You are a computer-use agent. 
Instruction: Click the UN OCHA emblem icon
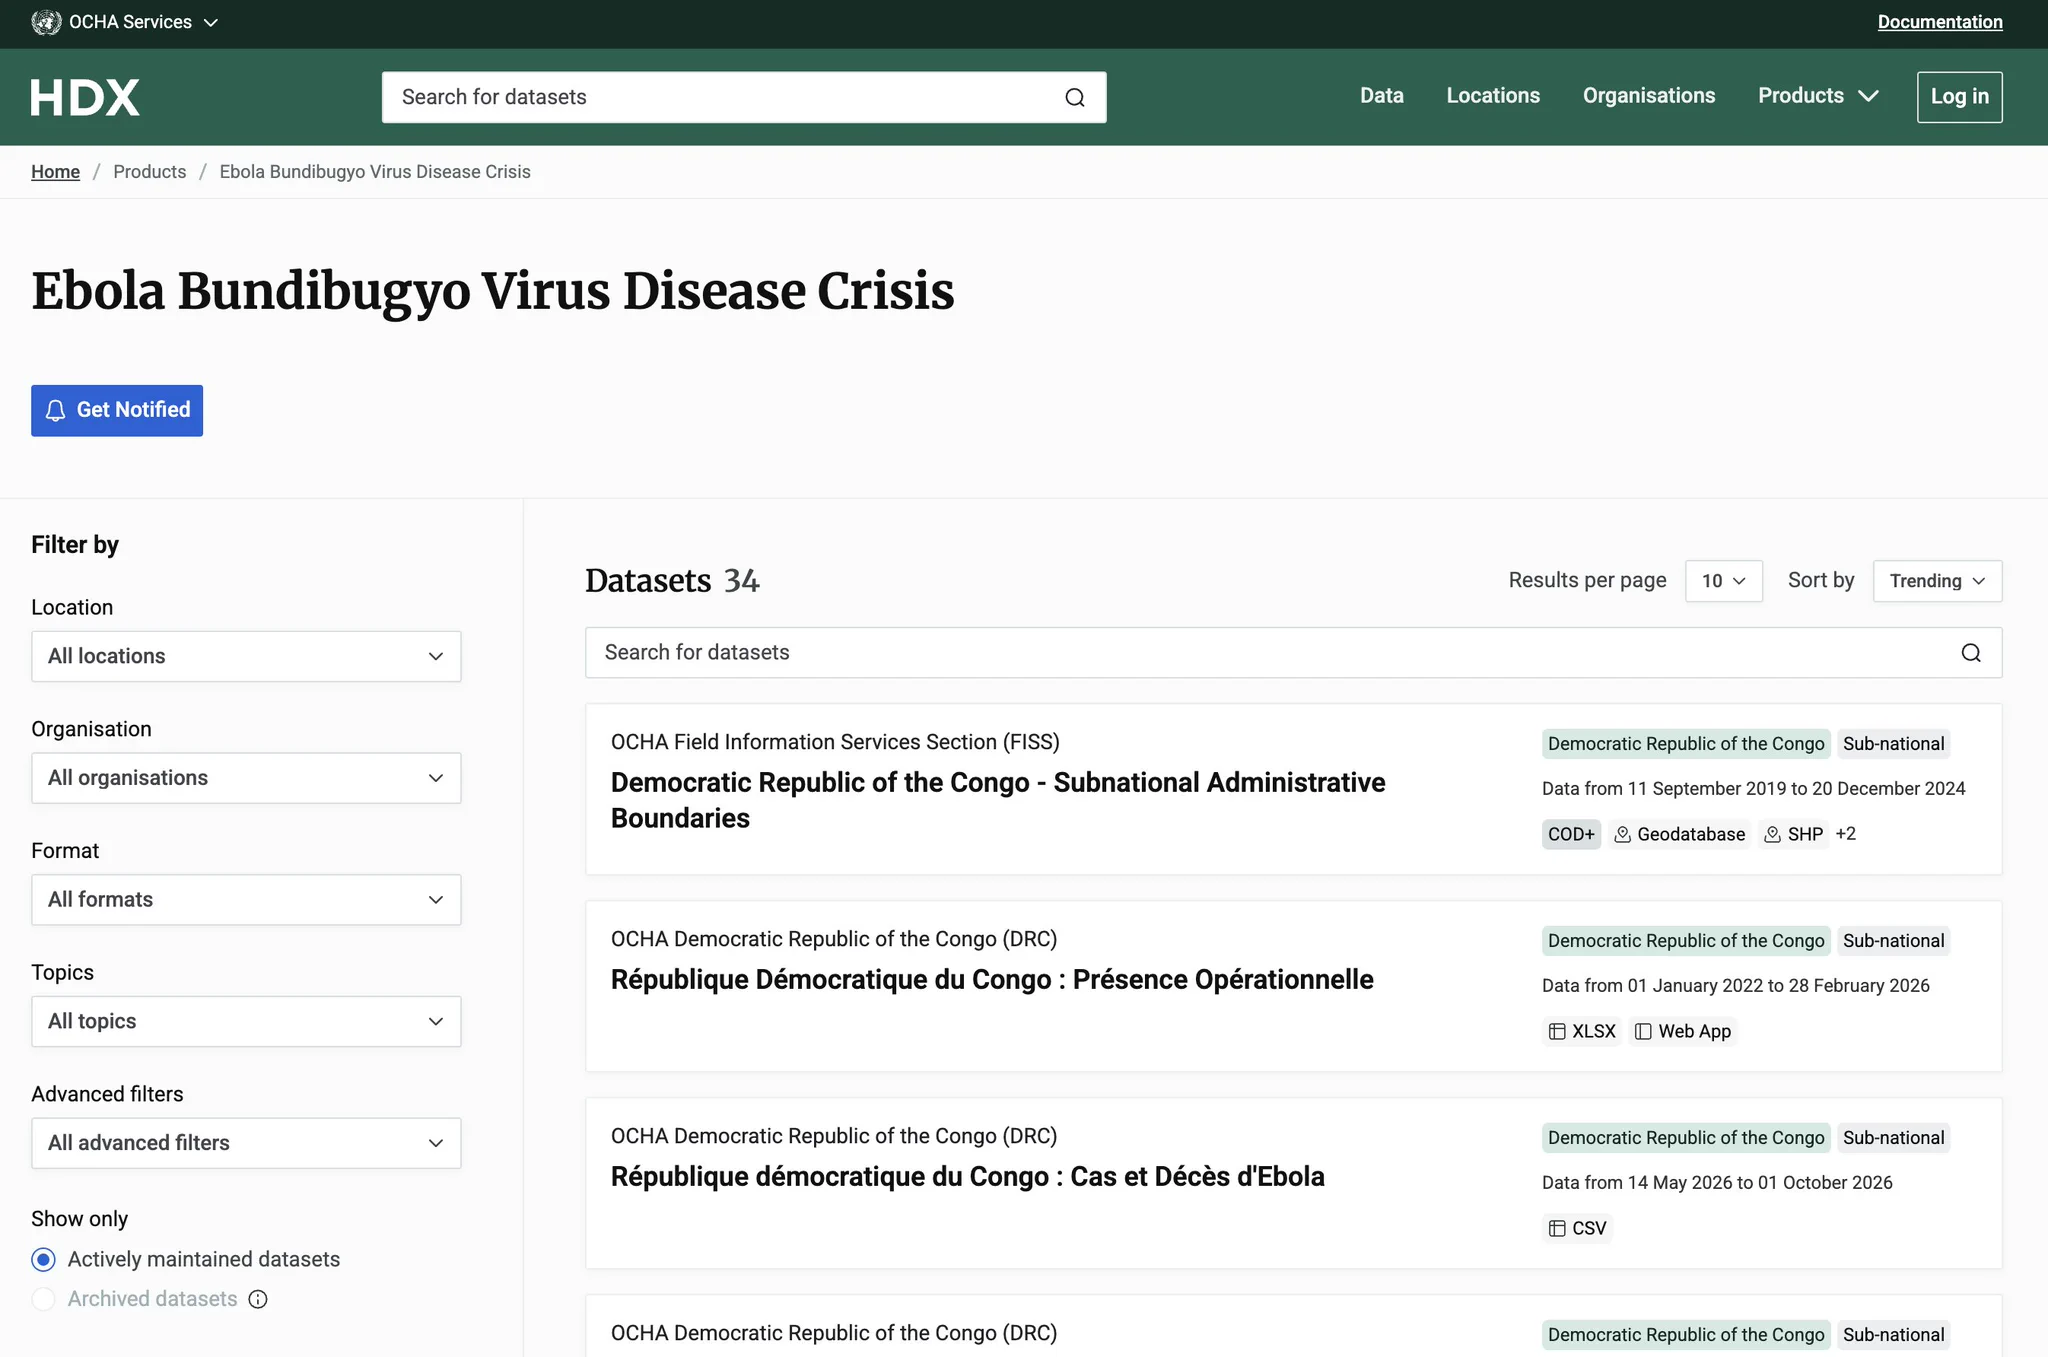(x=46, y=22)
